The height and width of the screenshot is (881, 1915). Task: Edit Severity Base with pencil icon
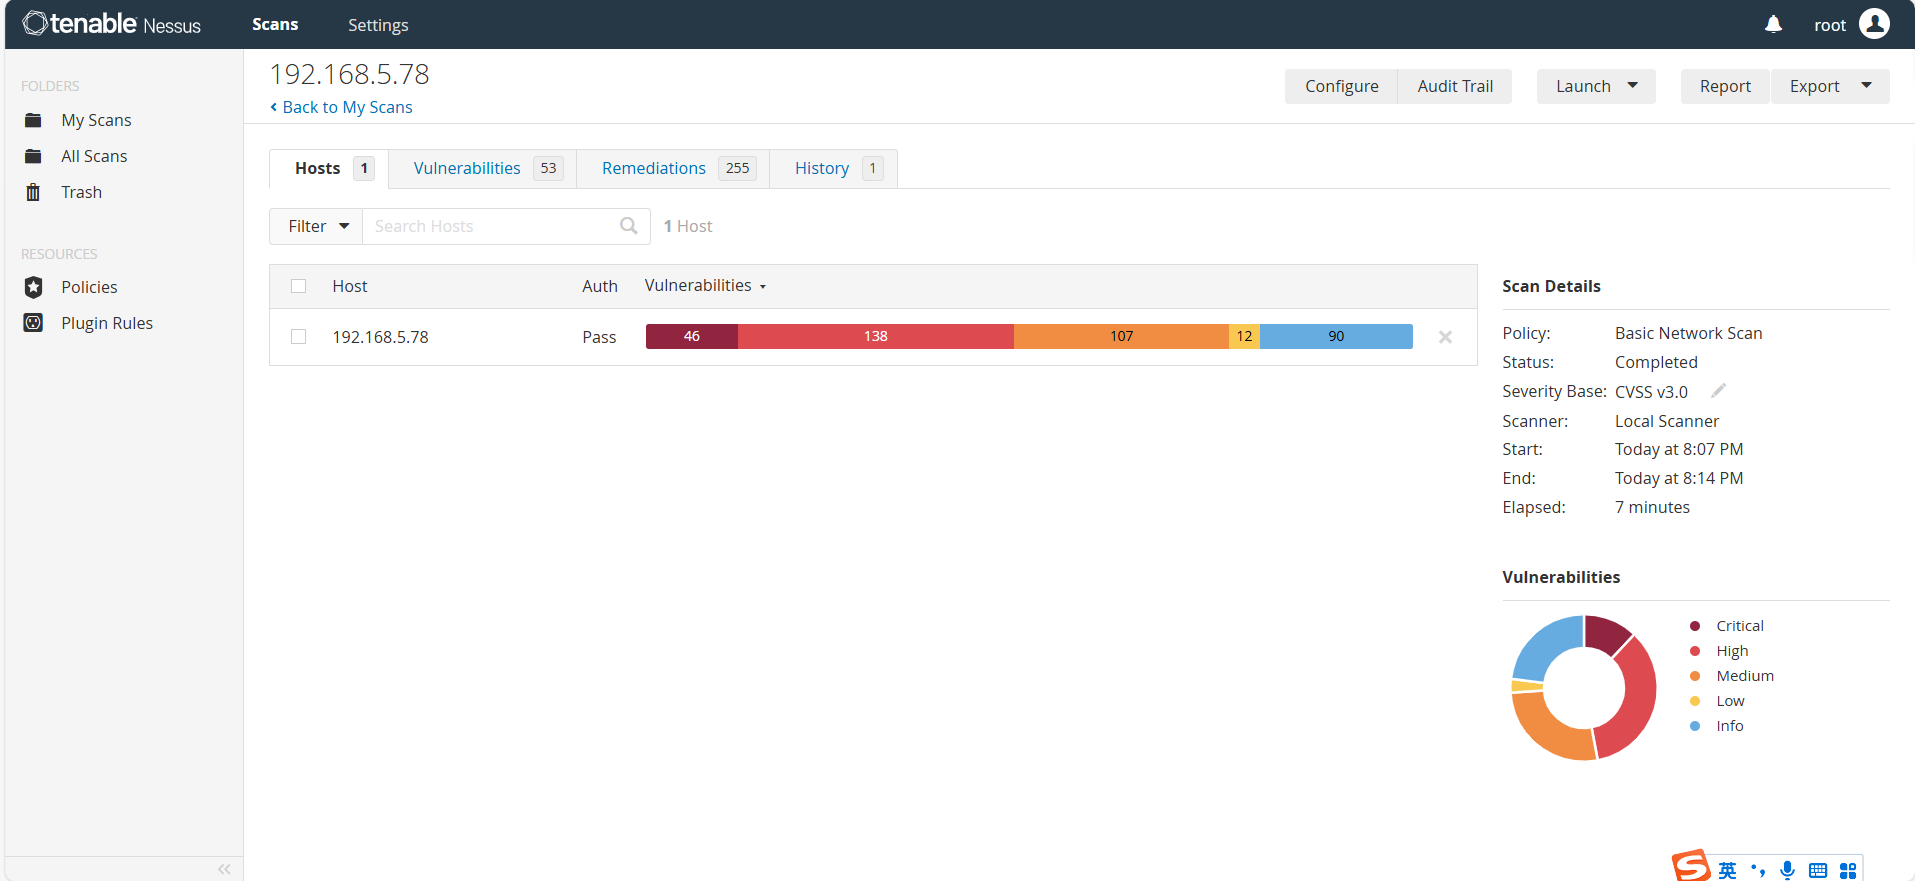[1718, 391]
